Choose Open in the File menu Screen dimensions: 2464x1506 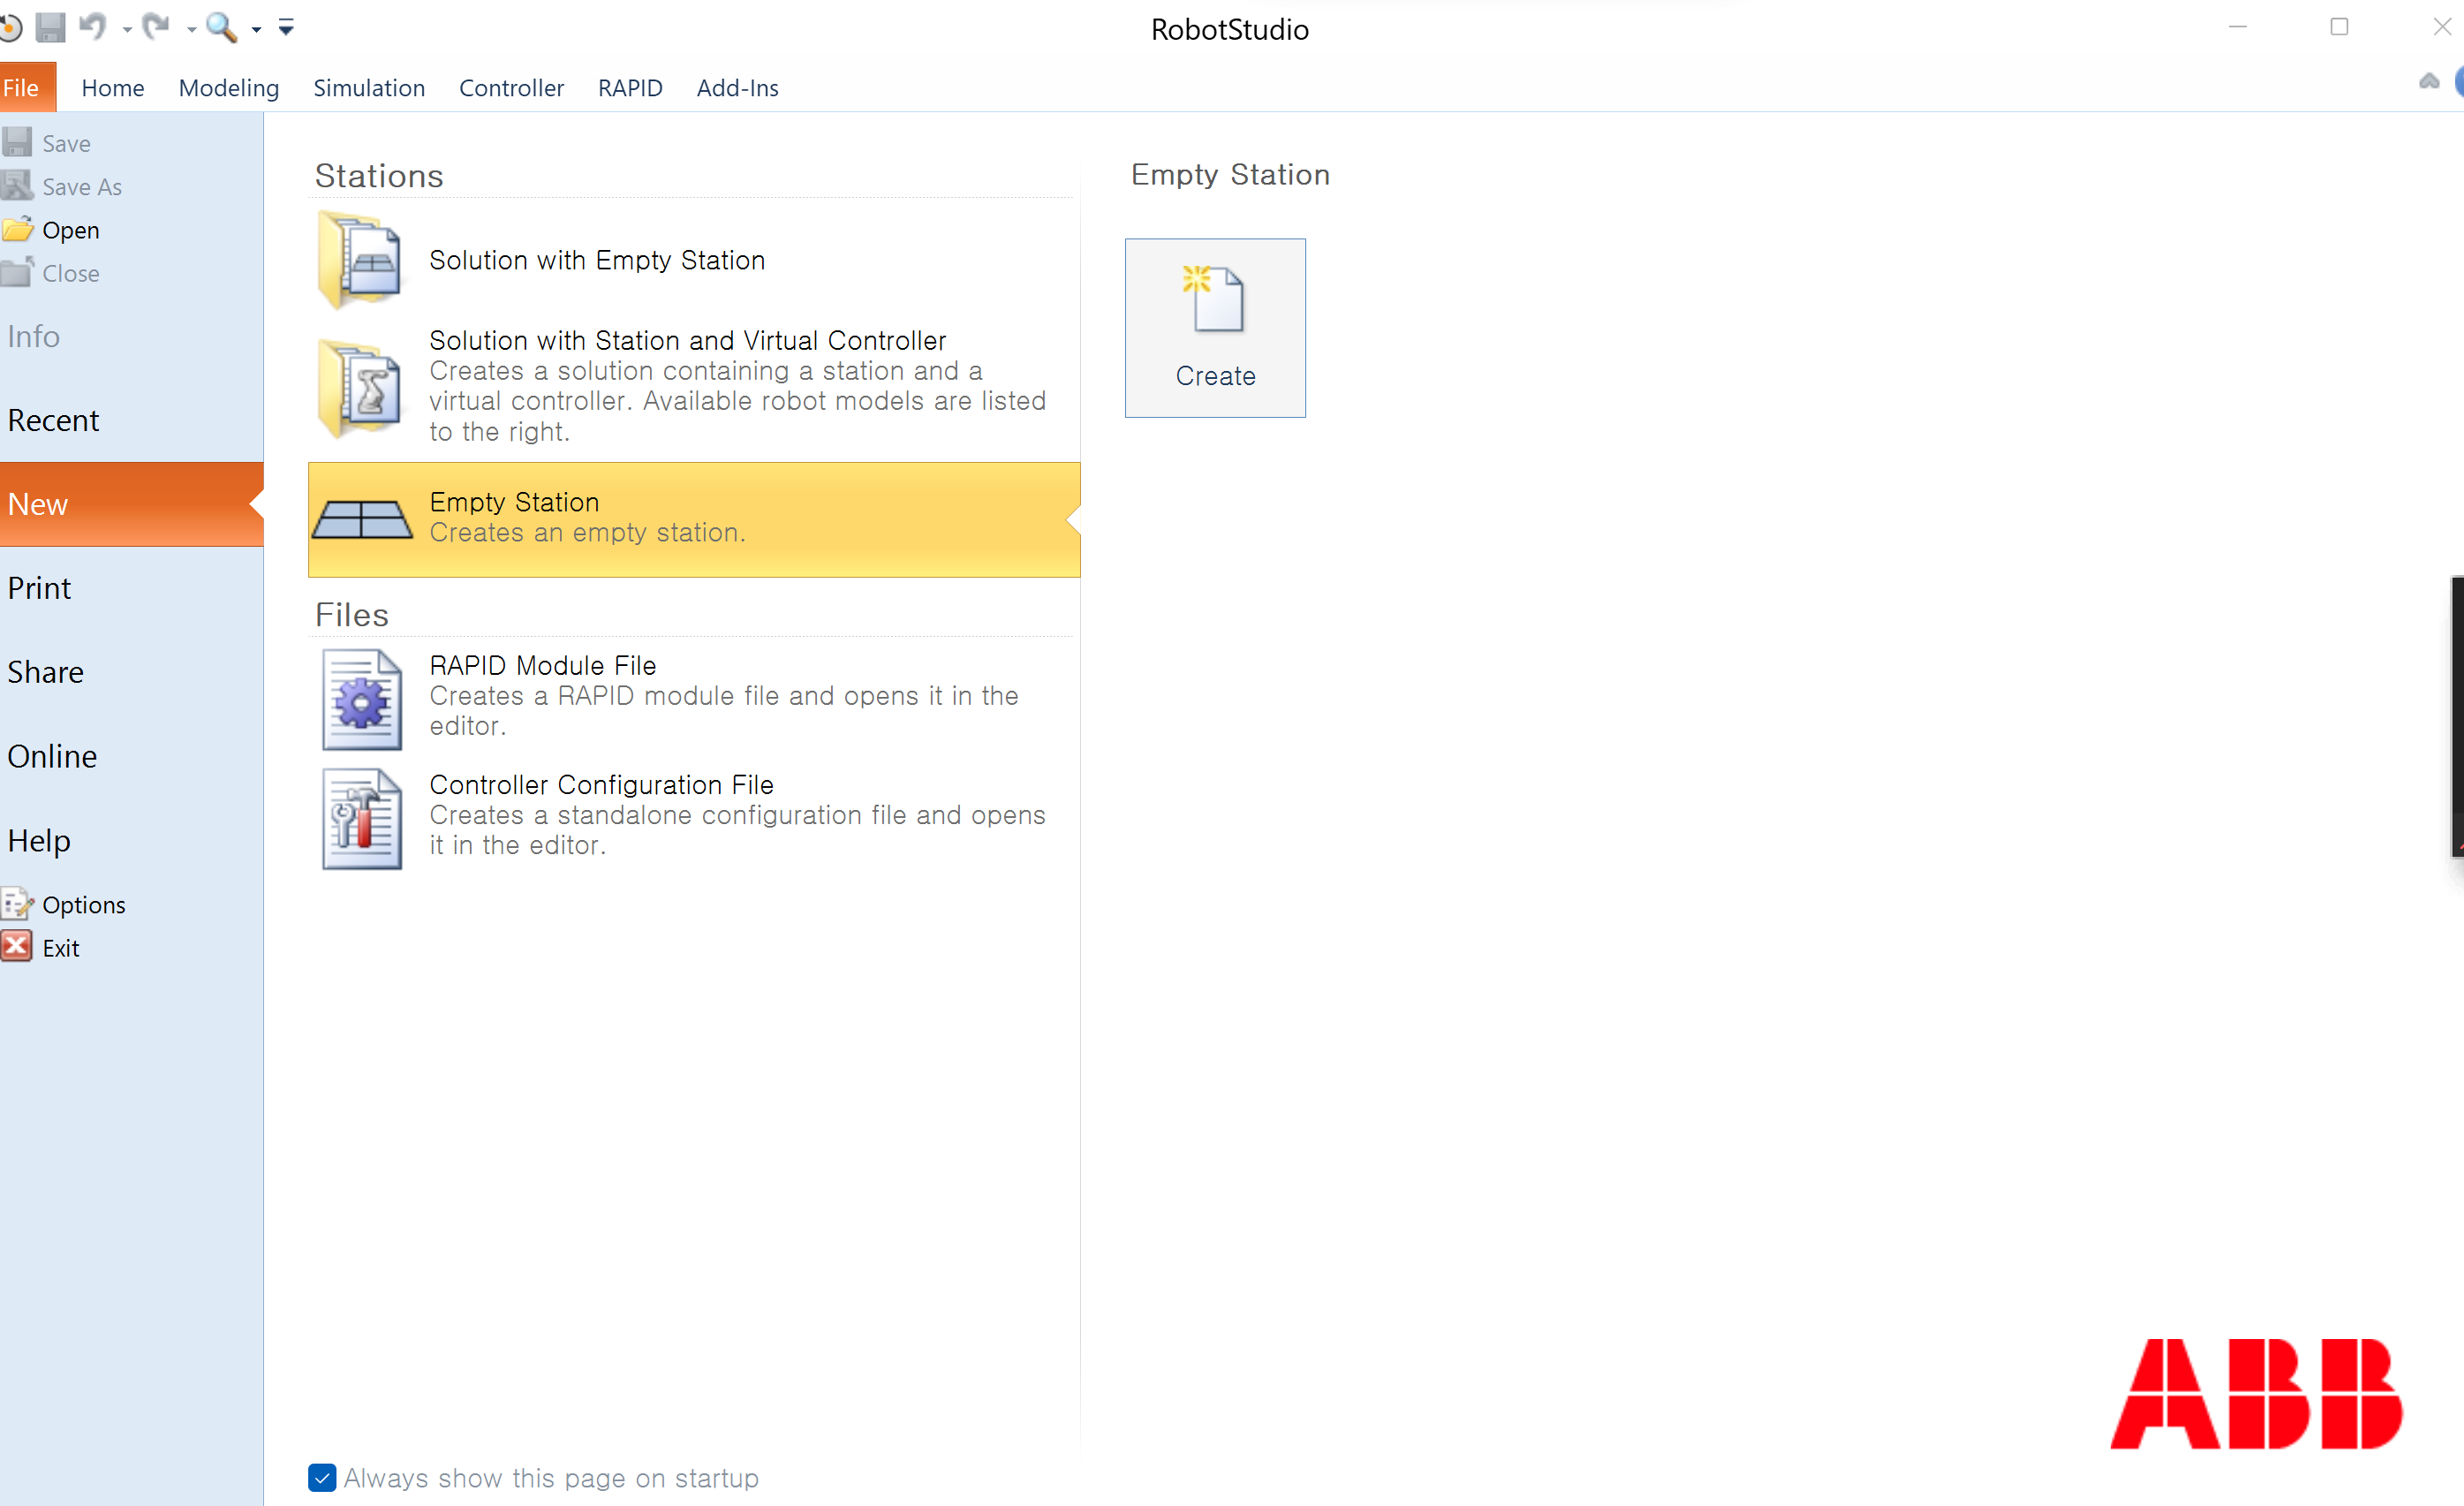pos(70,230)
